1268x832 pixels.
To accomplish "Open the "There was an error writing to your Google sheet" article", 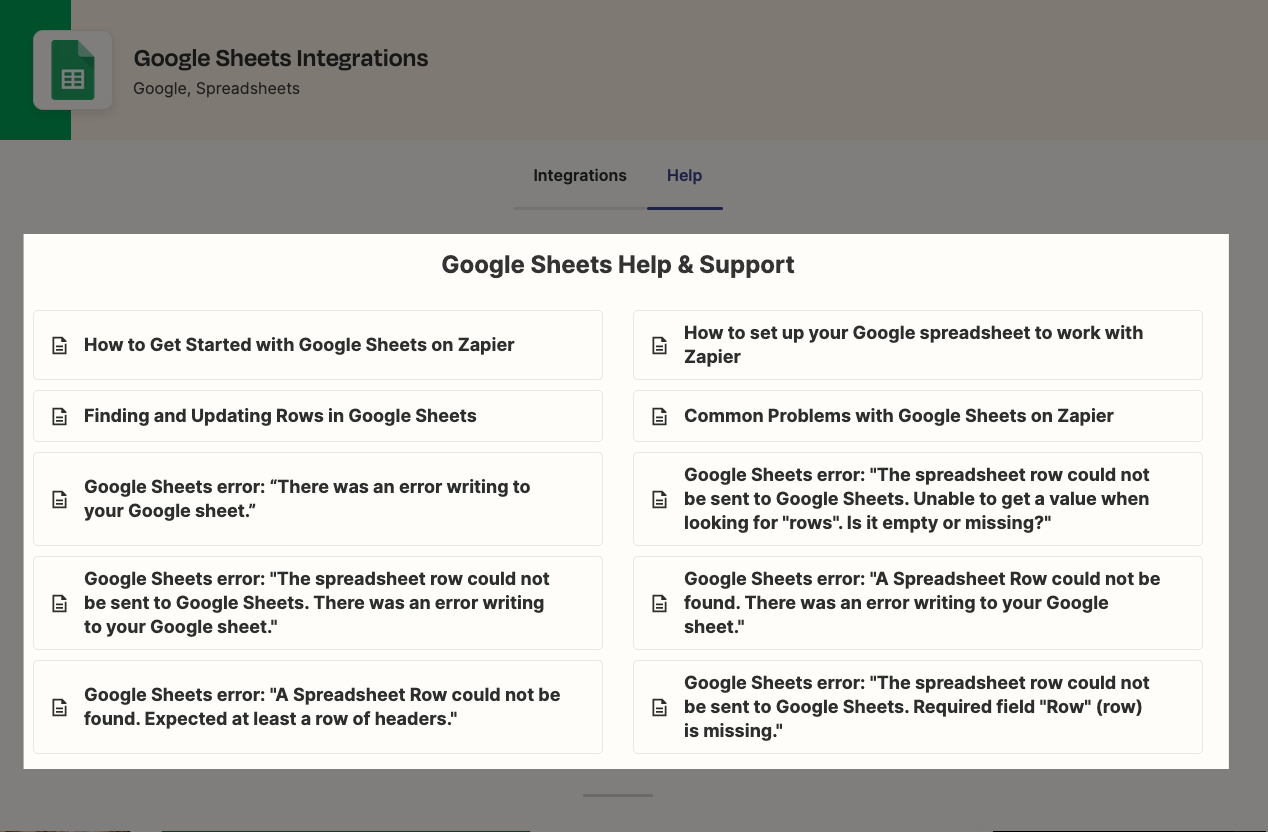I will 318,499.
